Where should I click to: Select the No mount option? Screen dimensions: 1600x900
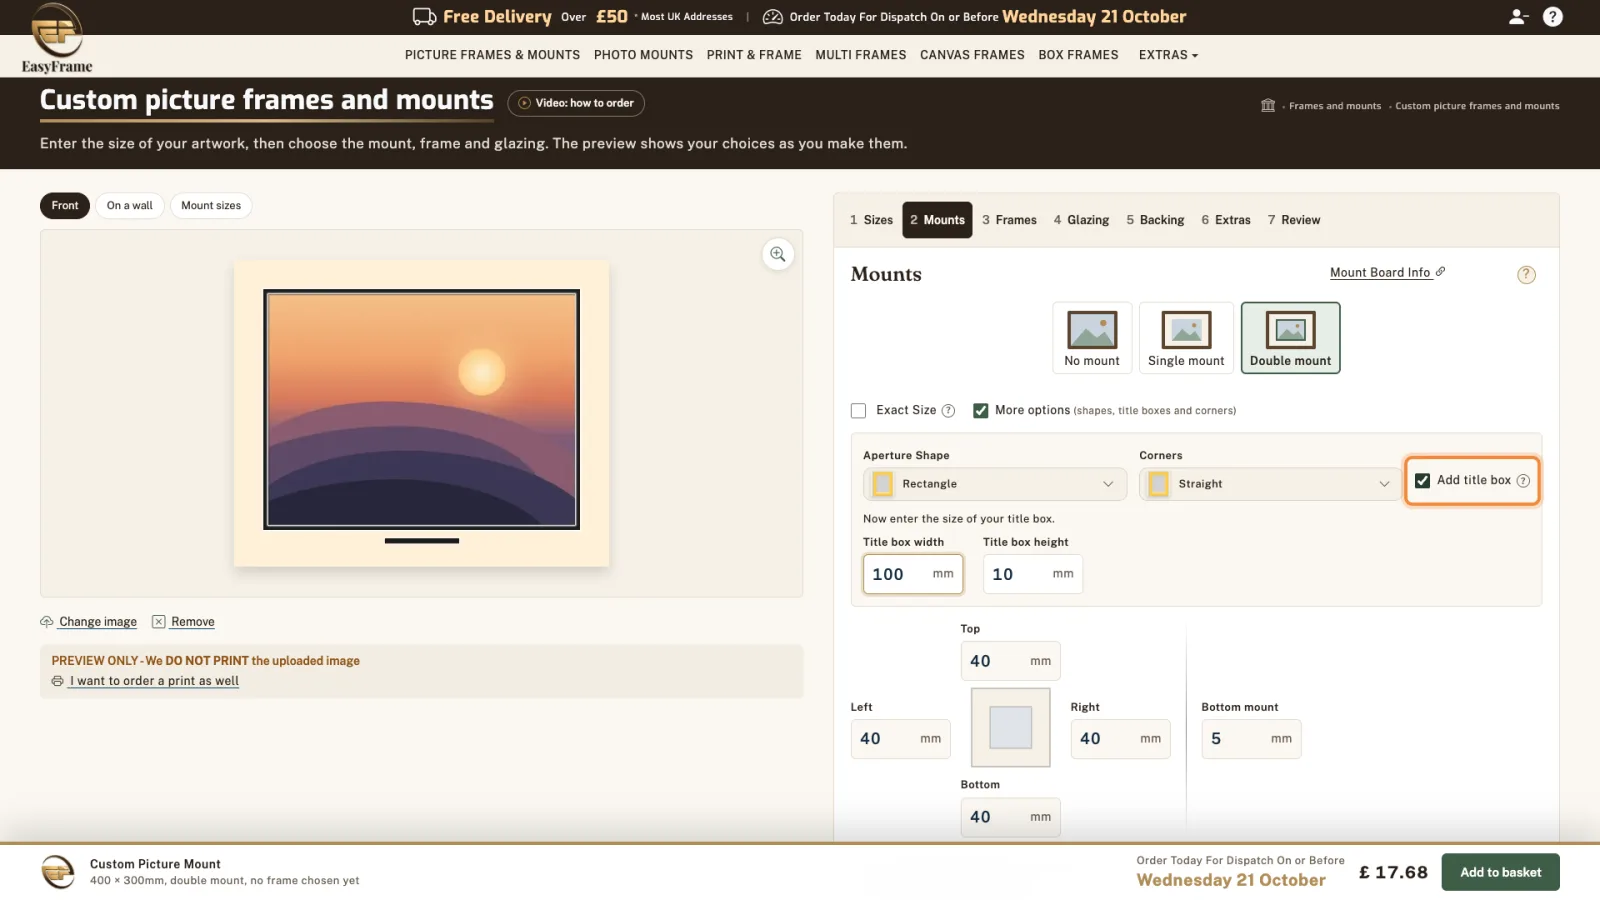[x=1092, y=338]
